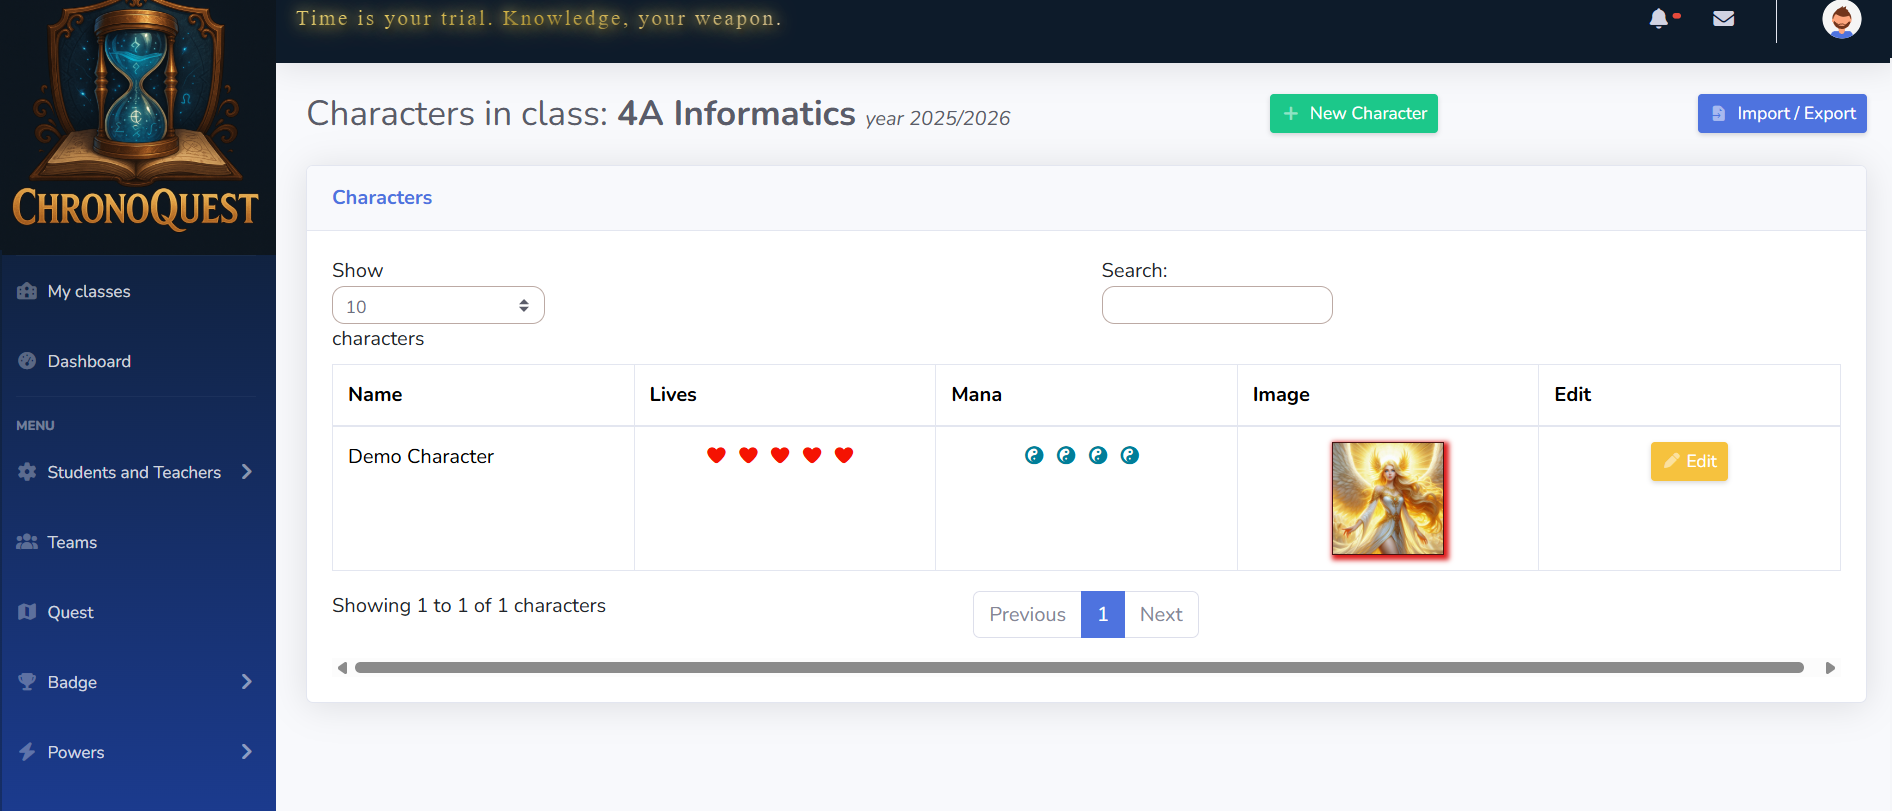Image resolution: width=1892 pixels, height=811 pixels.
Task: Click the Import / Export button
Action: click(1782, 114)
